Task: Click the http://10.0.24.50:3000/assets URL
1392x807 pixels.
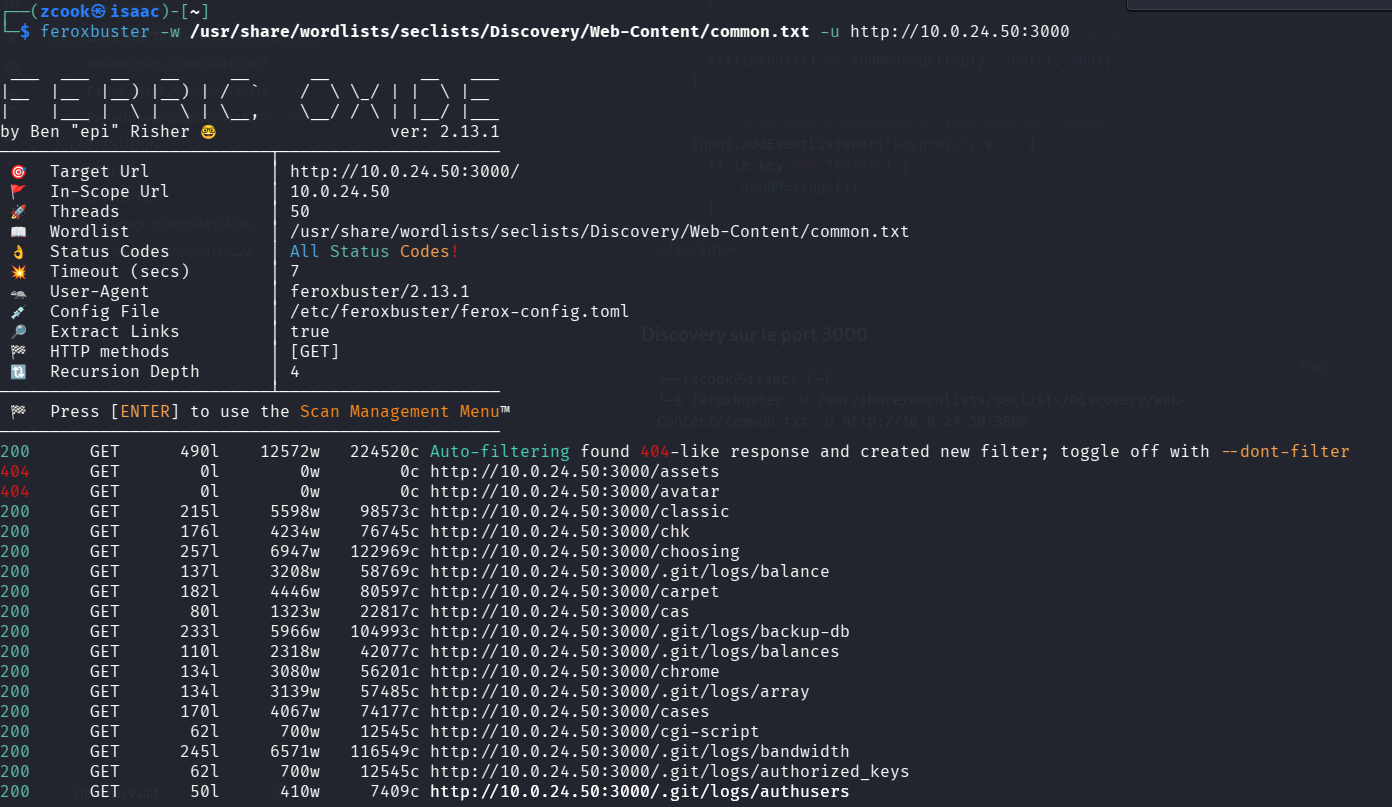Action: [575, 472]
